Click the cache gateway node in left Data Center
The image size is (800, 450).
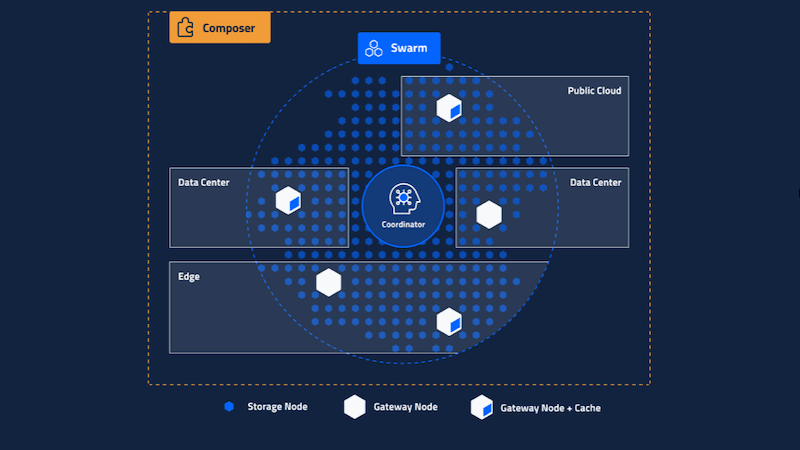(289, 201)
